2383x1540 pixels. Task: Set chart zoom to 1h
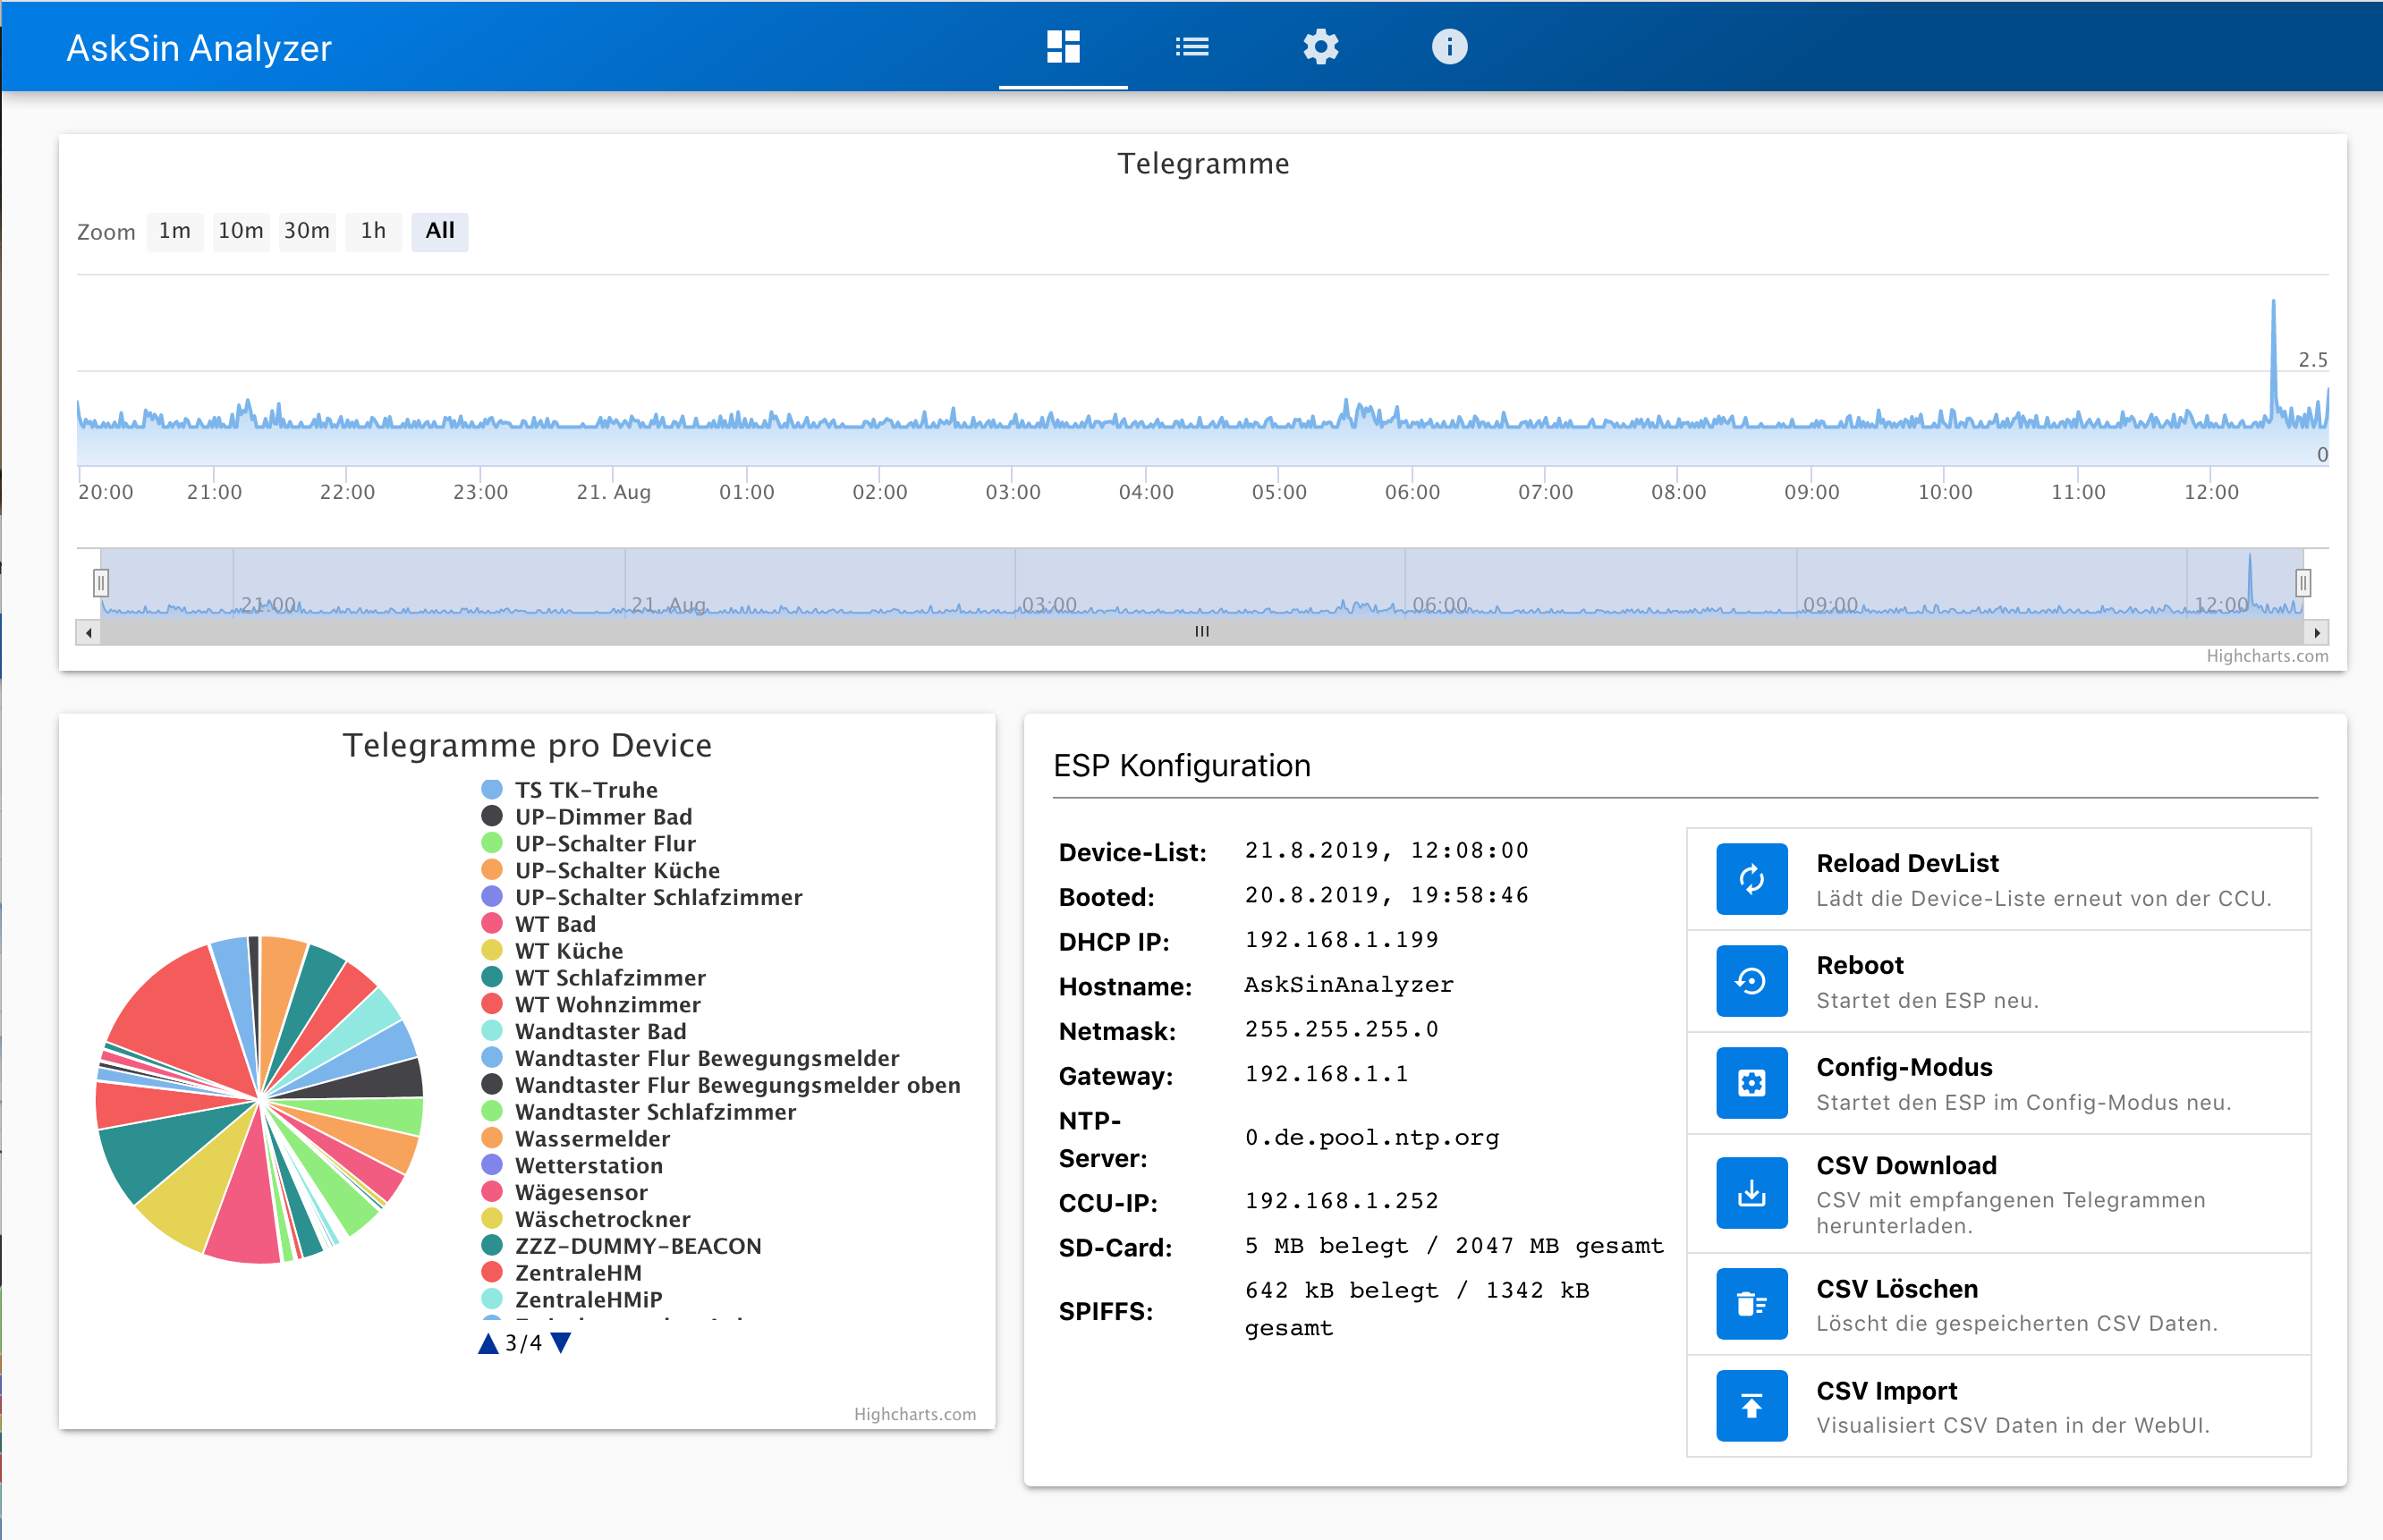click(373, 231)
